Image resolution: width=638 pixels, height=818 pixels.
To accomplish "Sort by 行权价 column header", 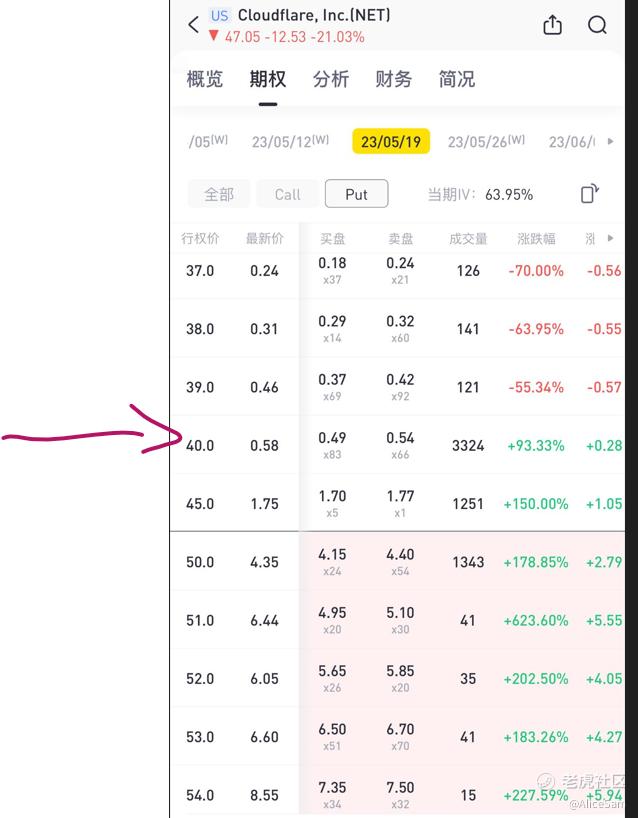I will (x=200, y=238).
